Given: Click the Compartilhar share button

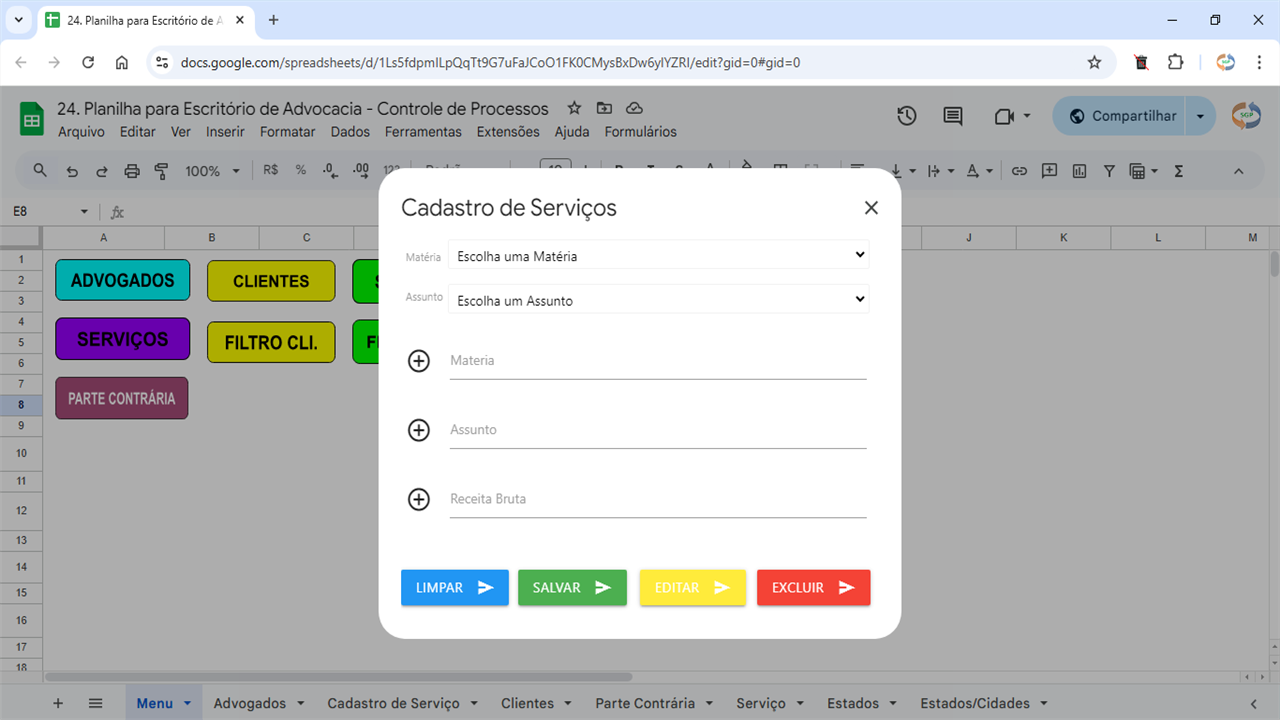Looking at the screenshot, I should (x=1120, y=116).
